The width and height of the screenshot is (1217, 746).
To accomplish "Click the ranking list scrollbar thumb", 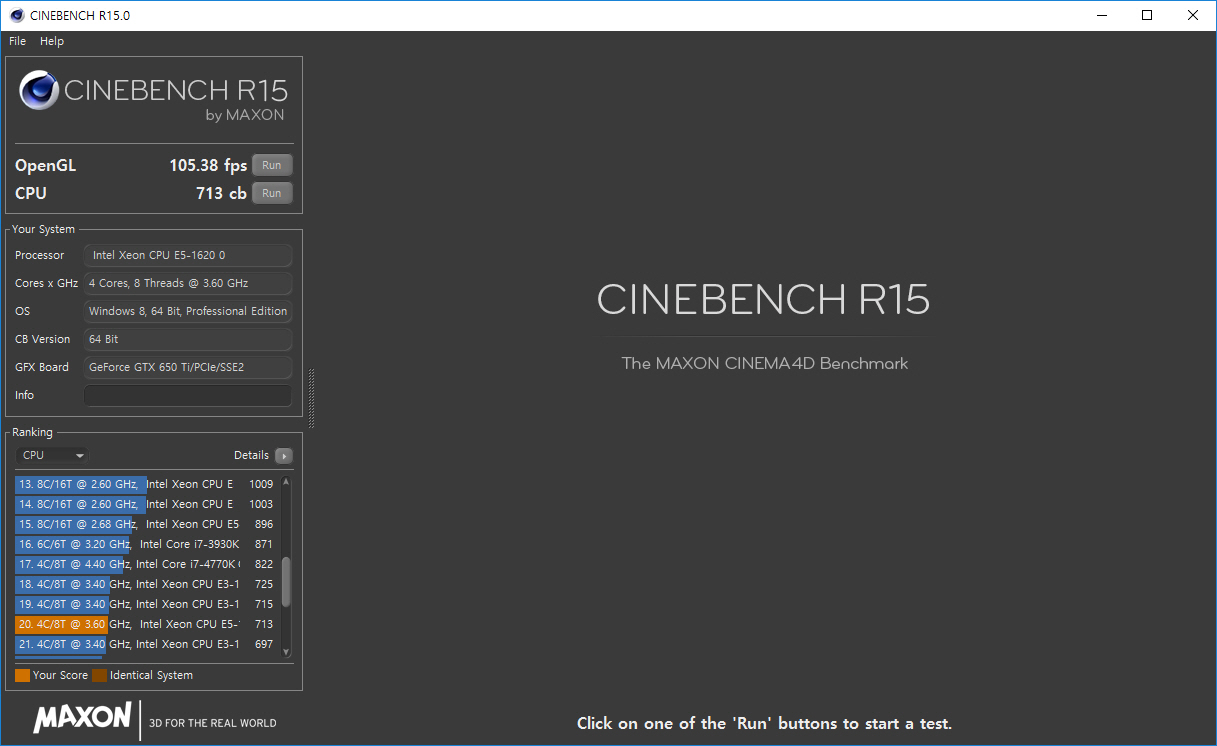I will (x=286, y=582).
